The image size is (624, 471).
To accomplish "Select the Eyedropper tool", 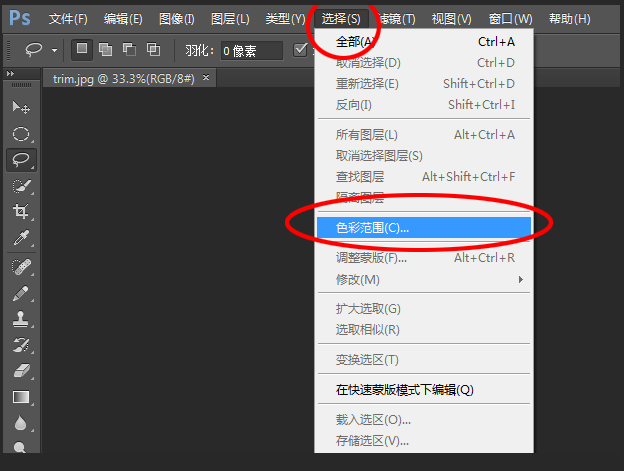I will click(x=21, y=237).
